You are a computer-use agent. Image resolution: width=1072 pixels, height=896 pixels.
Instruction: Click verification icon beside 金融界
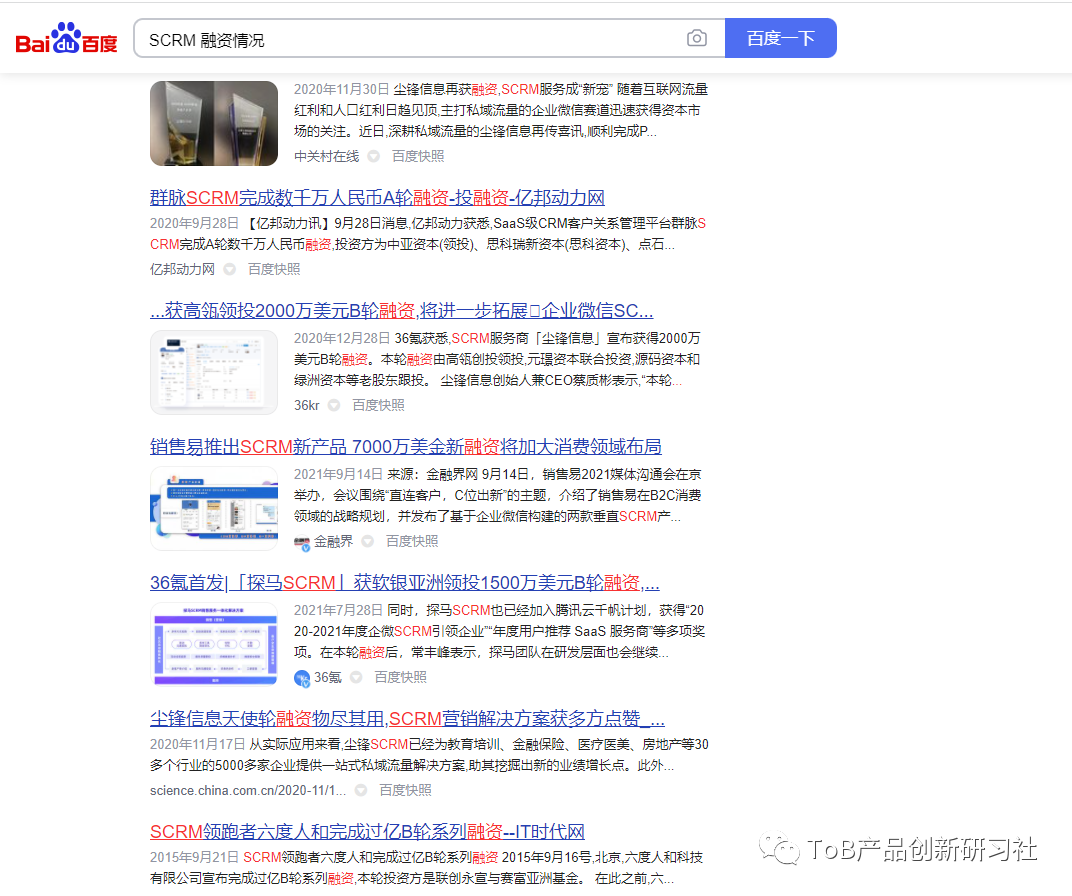(368, 541)
